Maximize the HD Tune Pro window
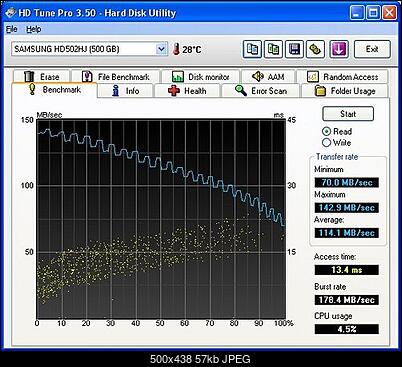402x367 pixels. coord(373,13)
